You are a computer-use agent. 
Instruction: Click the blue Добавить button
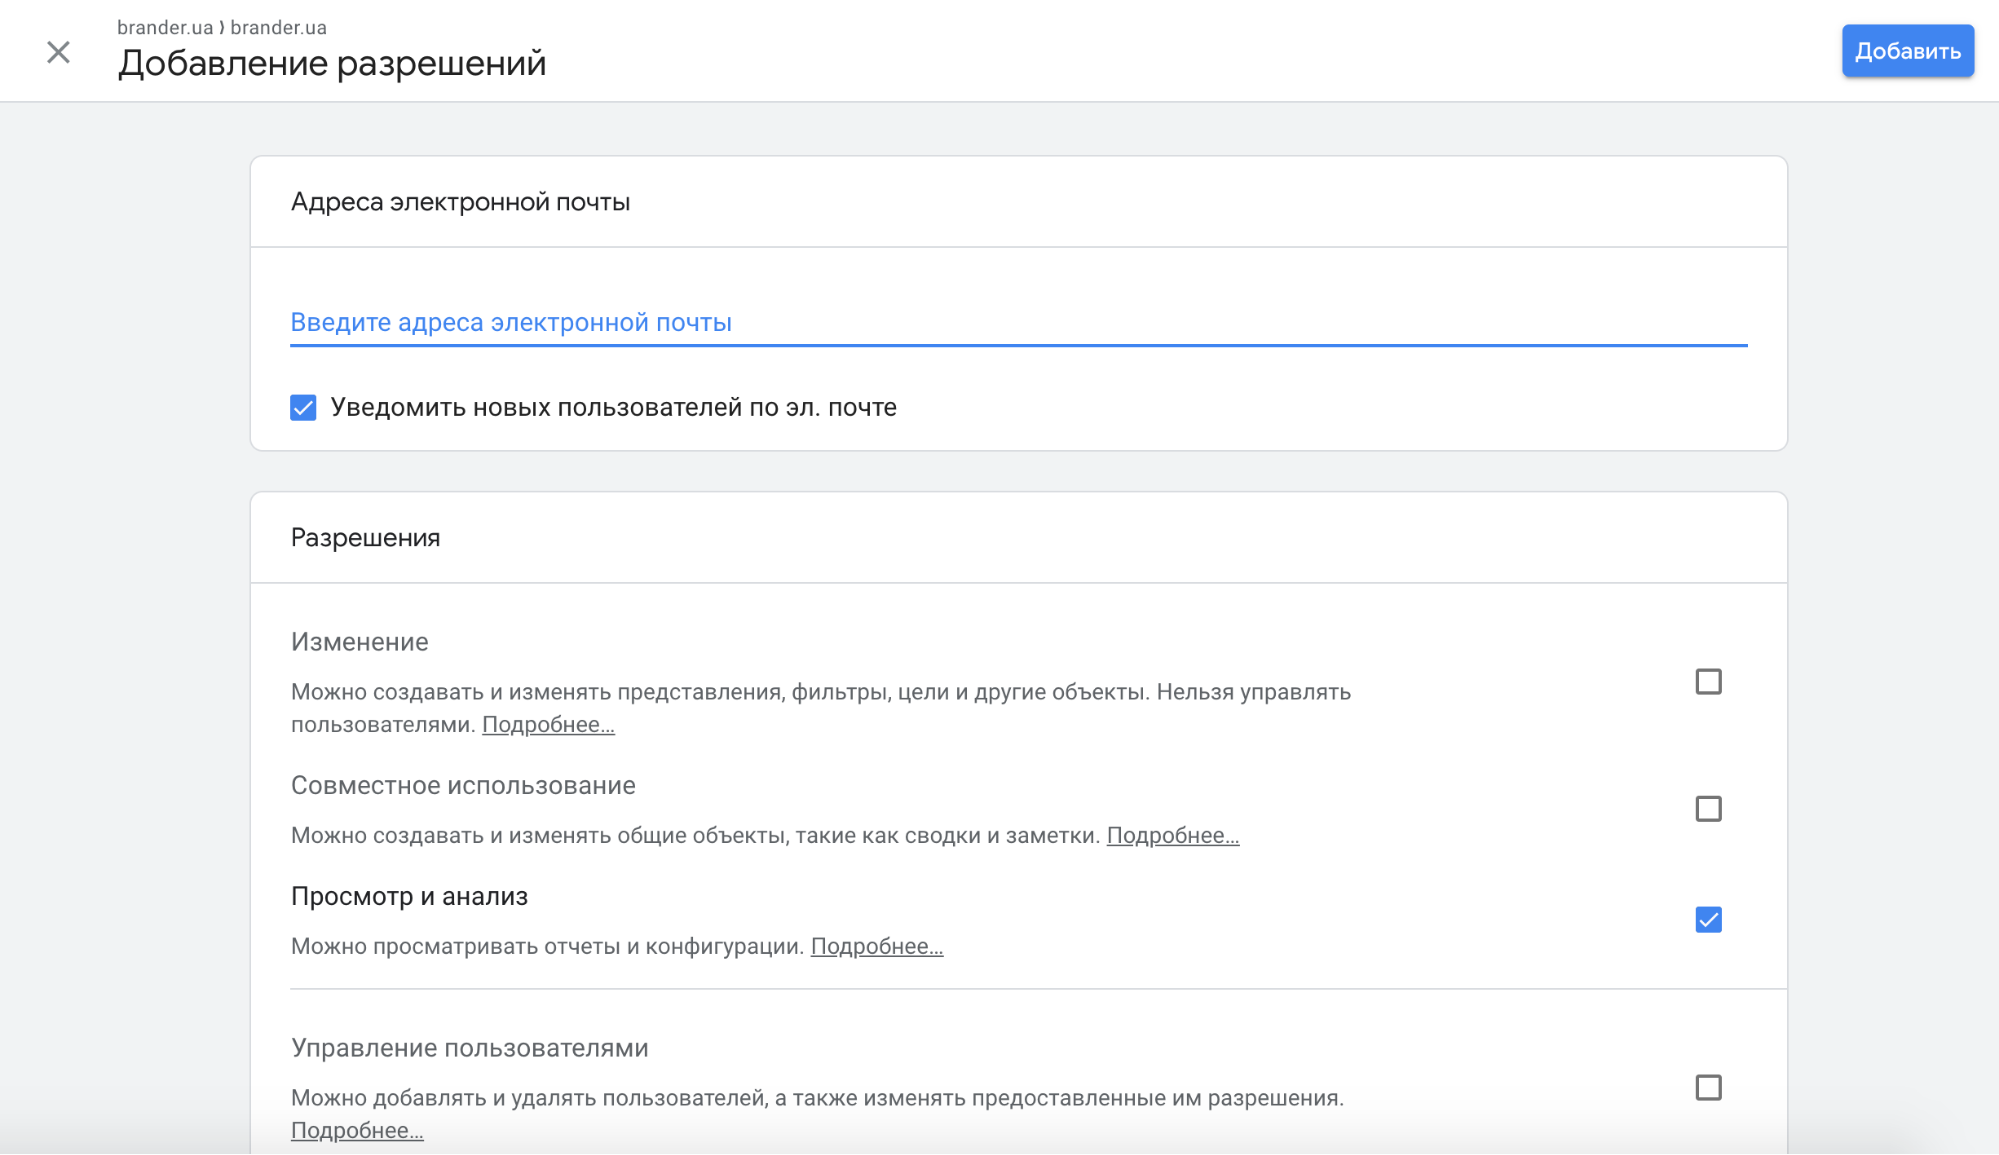pos(1907,51)
